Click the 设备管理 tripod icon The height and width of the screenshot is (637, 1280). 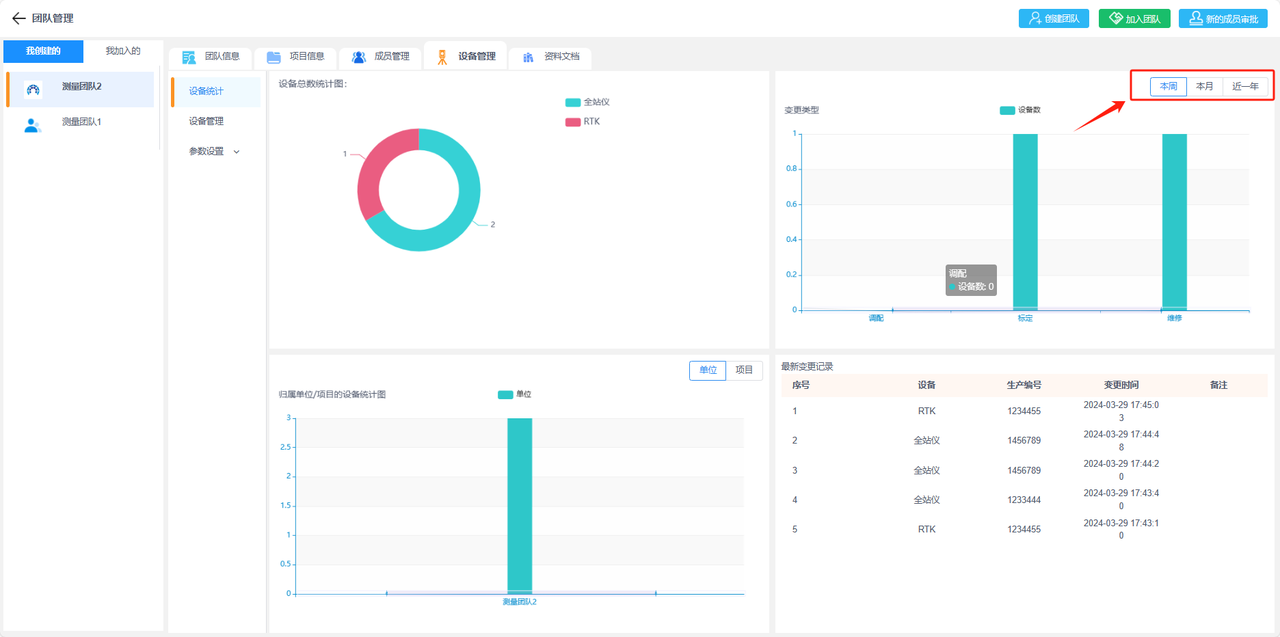(x=441, y=57)
